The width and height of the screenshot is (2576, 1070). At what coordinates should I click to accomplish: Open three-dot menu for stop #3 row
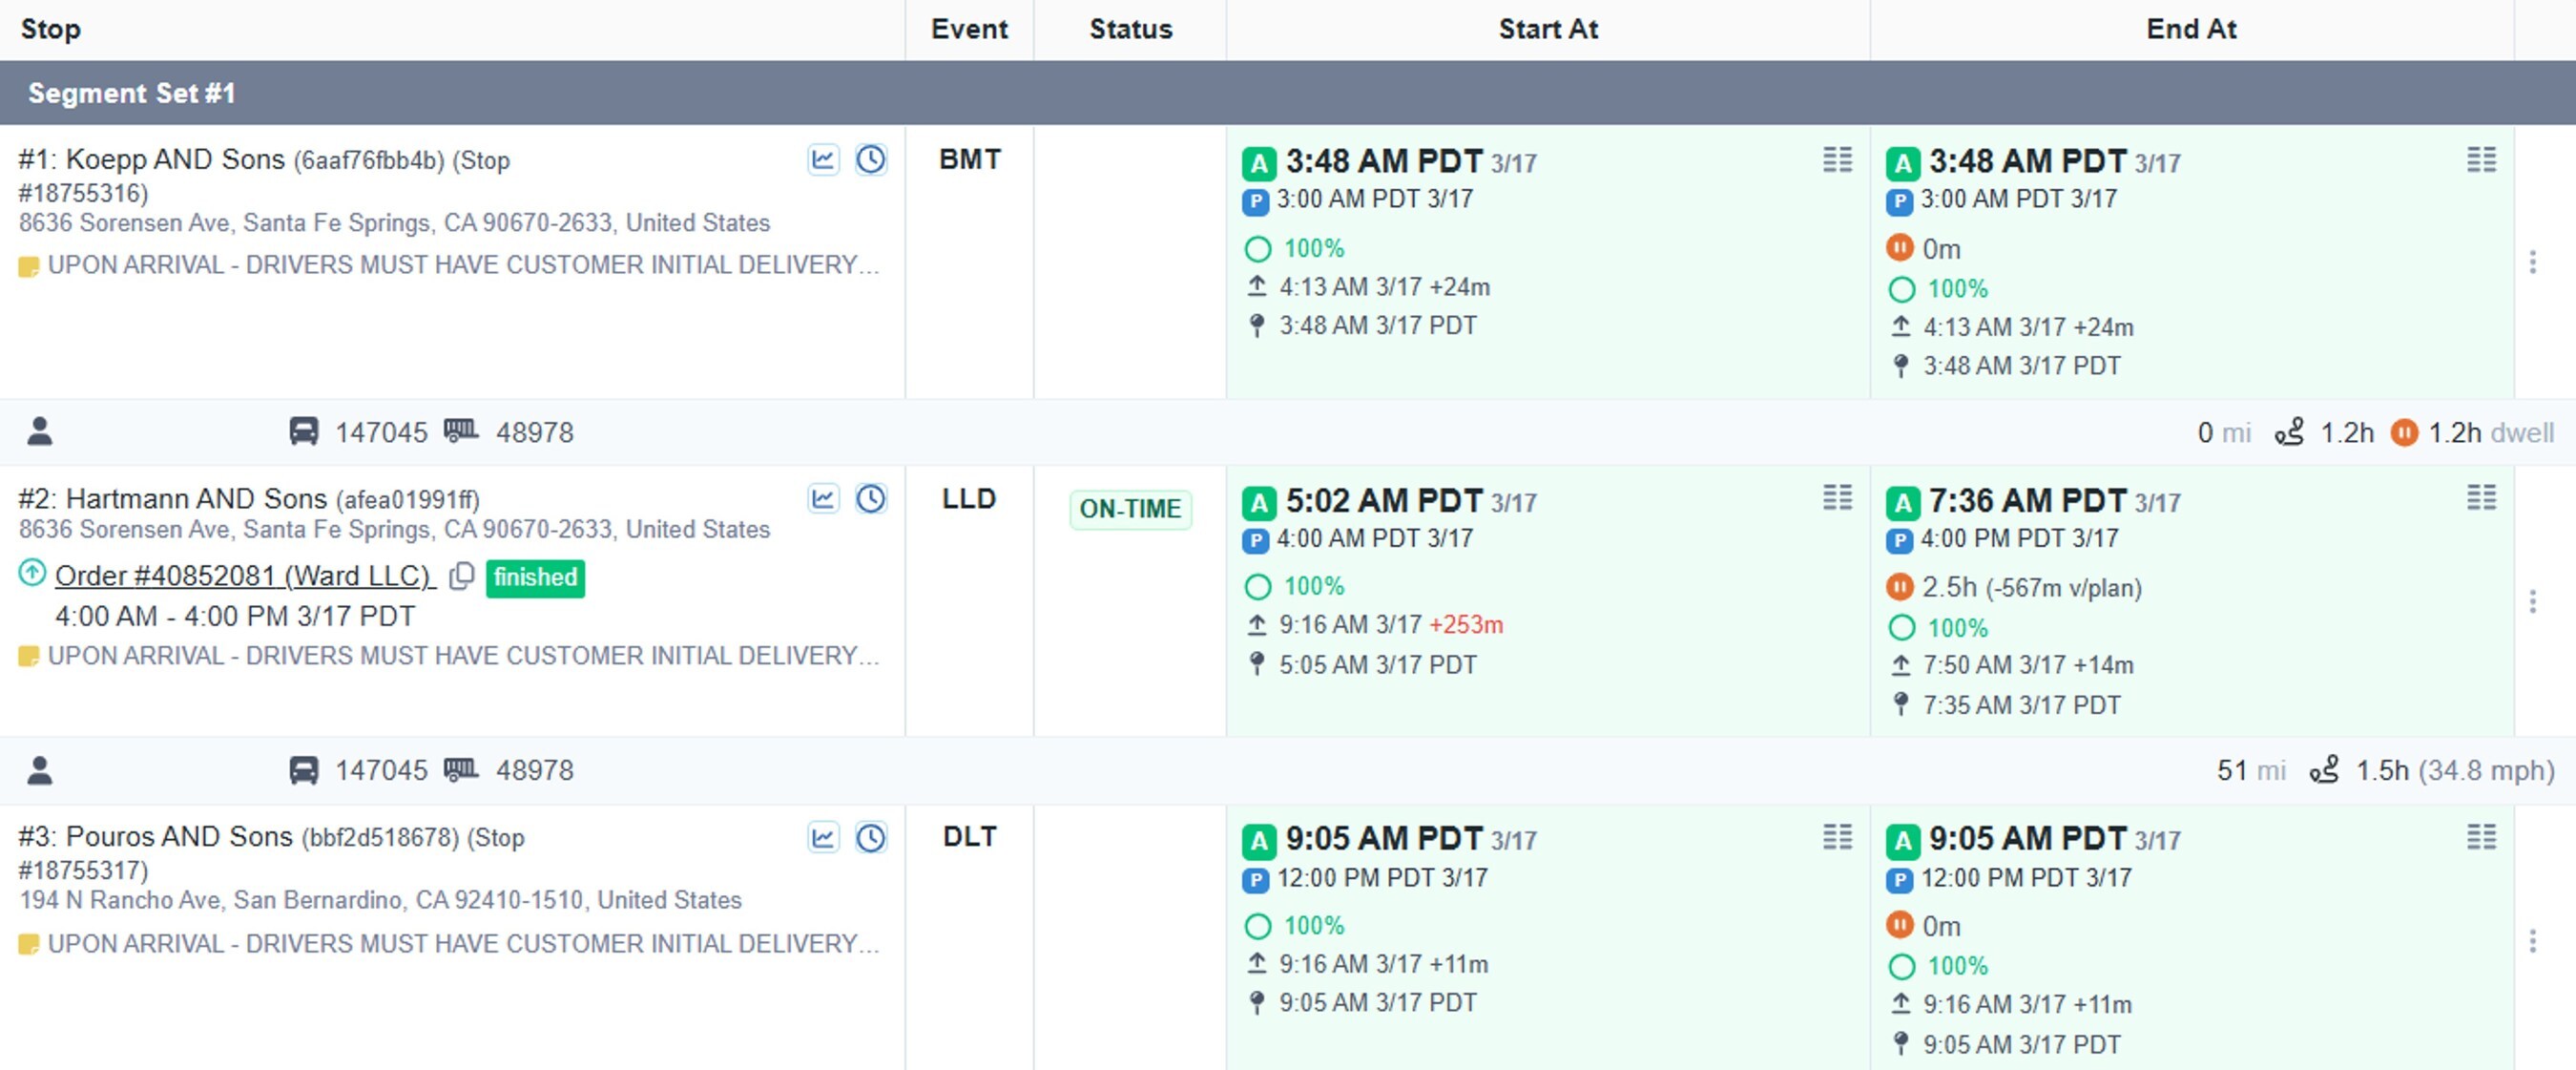point(2532,941)
